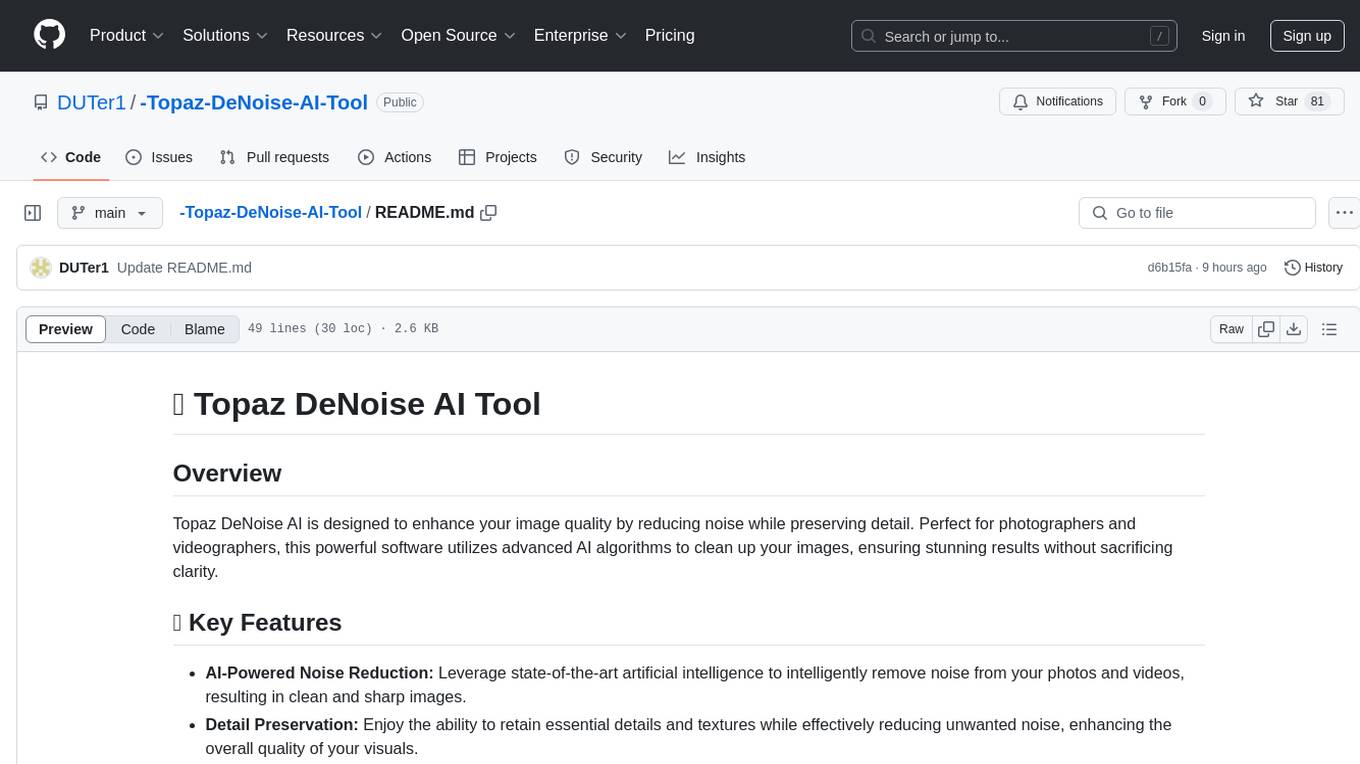Click the 49 lines file info text

343,329
